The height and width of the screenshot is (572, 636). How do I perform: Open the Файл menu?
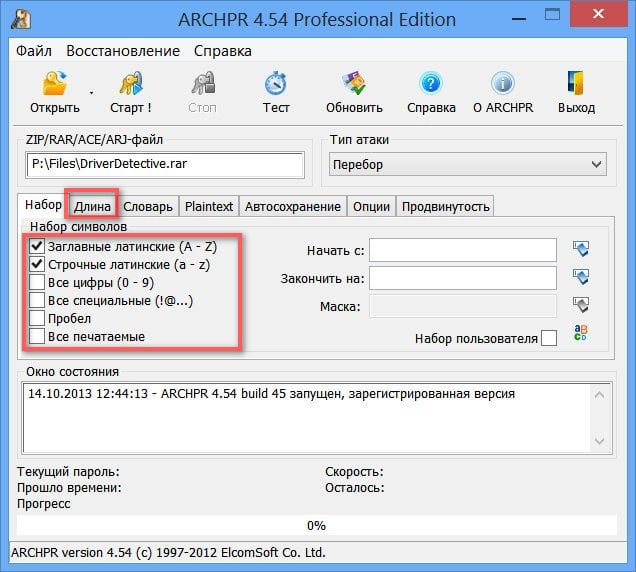(x=34, y=51)
